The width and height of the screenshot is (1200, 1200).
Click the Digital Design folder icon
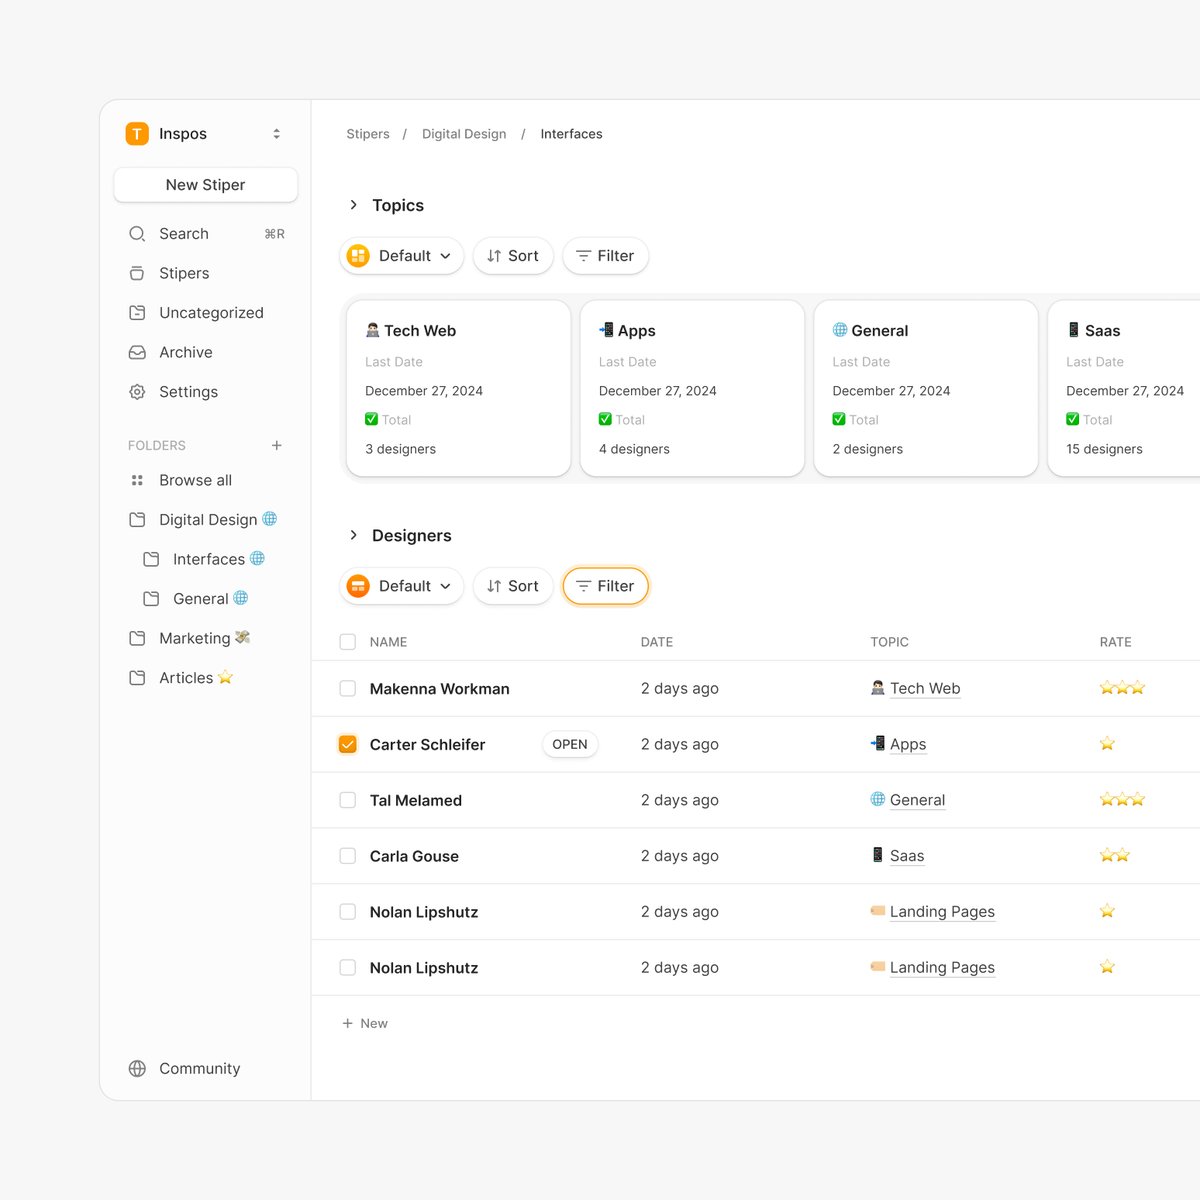click(137, 520)
